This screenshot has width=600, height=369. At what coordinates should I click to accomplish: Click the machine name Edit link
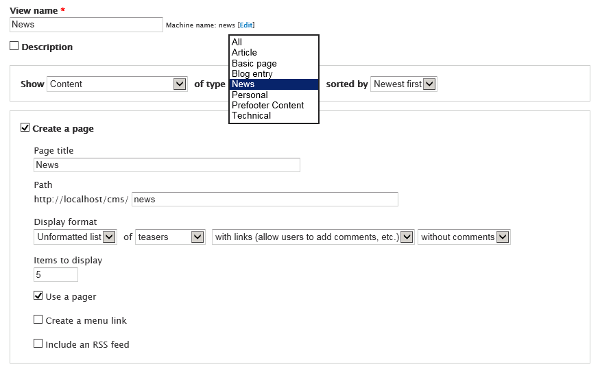pyautogui.click(x=246, y=25)
